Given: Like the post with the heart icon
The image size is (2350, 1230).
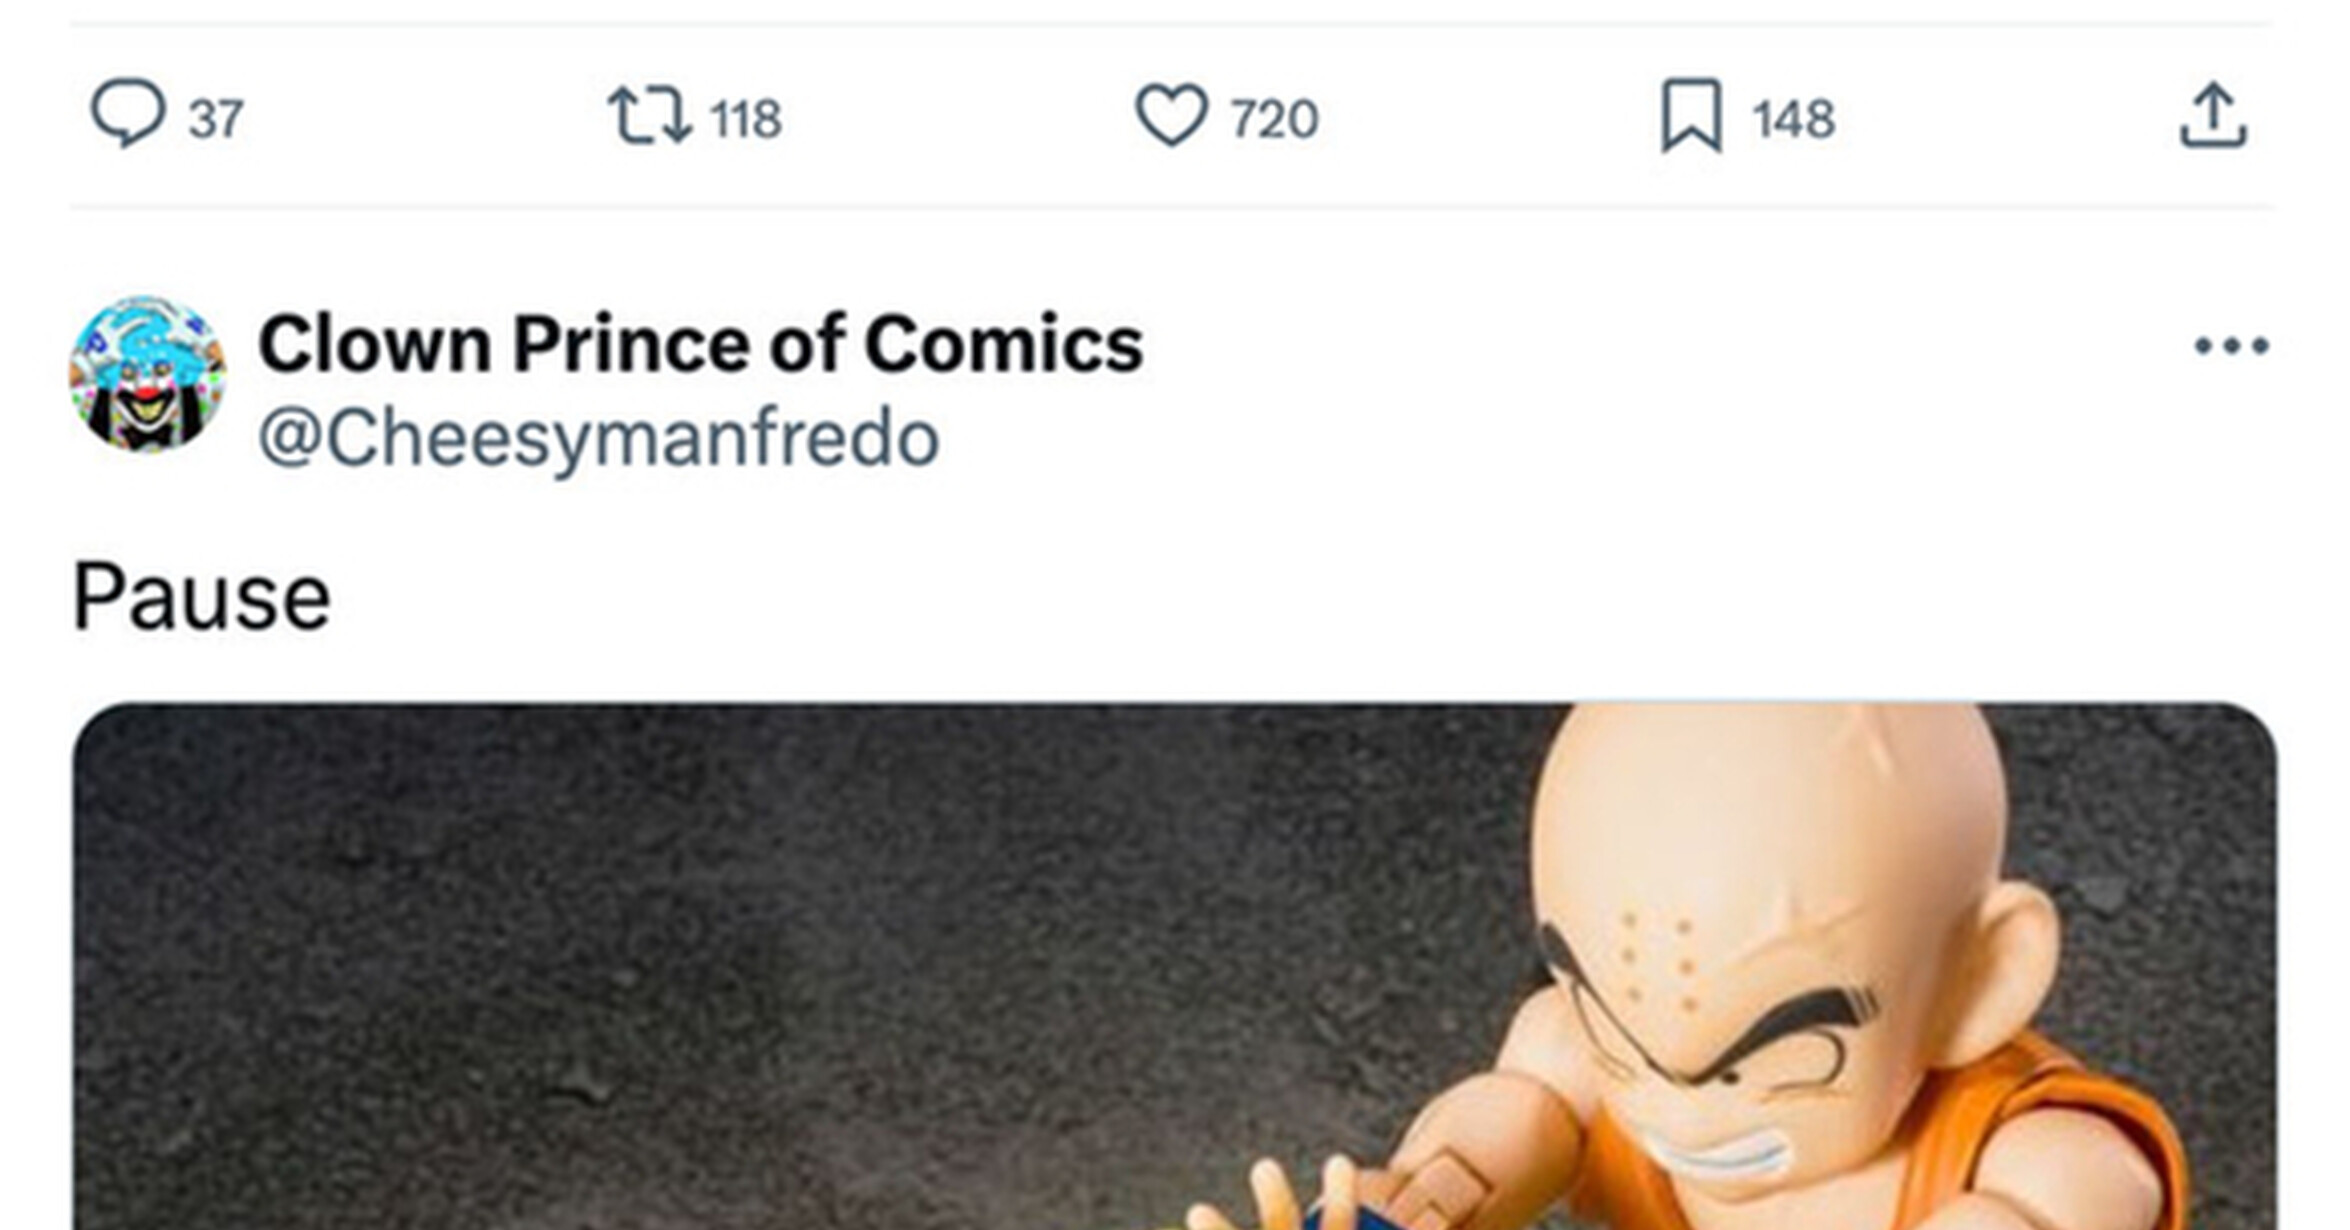Looking at the screenshot, I should click(1171, 116).
